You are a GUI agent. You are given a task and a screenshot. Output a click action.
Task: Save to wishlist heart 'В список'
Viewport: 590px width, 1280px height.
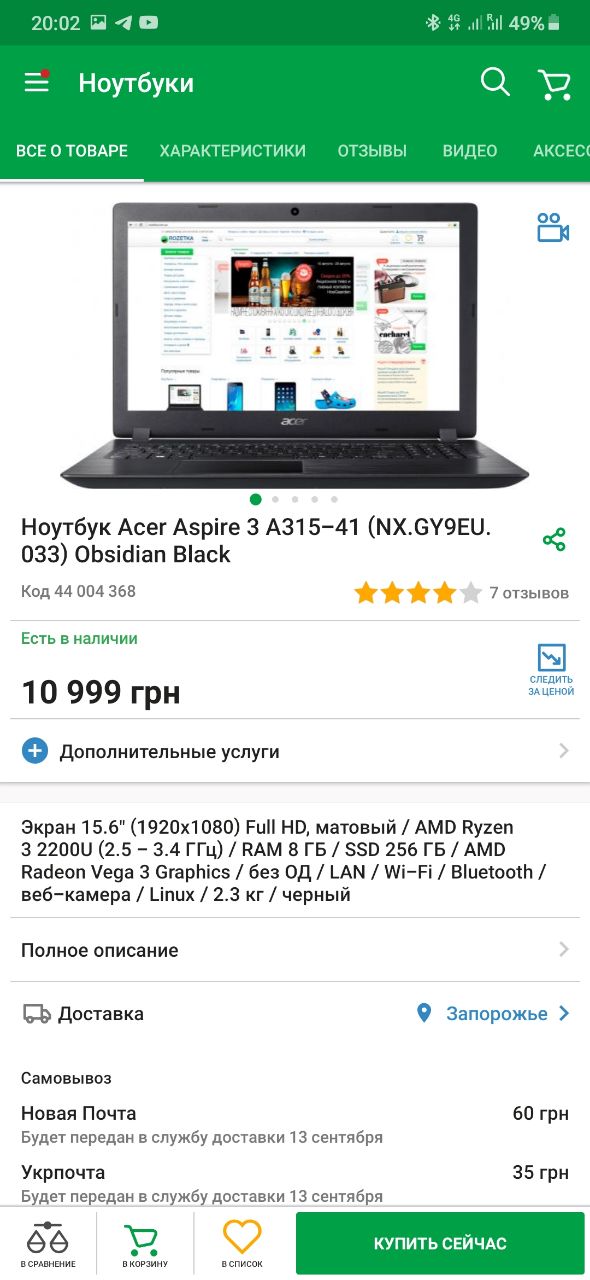(242, 1245)
